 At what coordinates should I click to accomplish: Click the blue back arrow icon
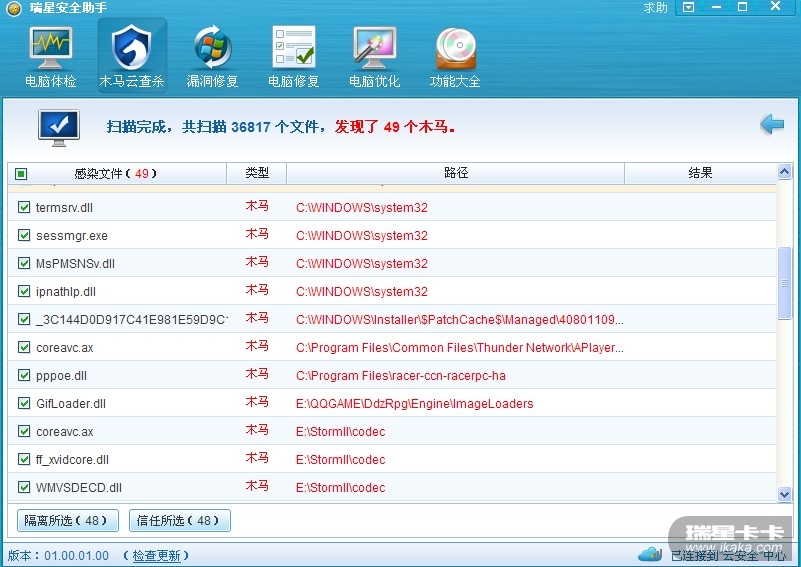pyautogui.click(x=772, y=124)
